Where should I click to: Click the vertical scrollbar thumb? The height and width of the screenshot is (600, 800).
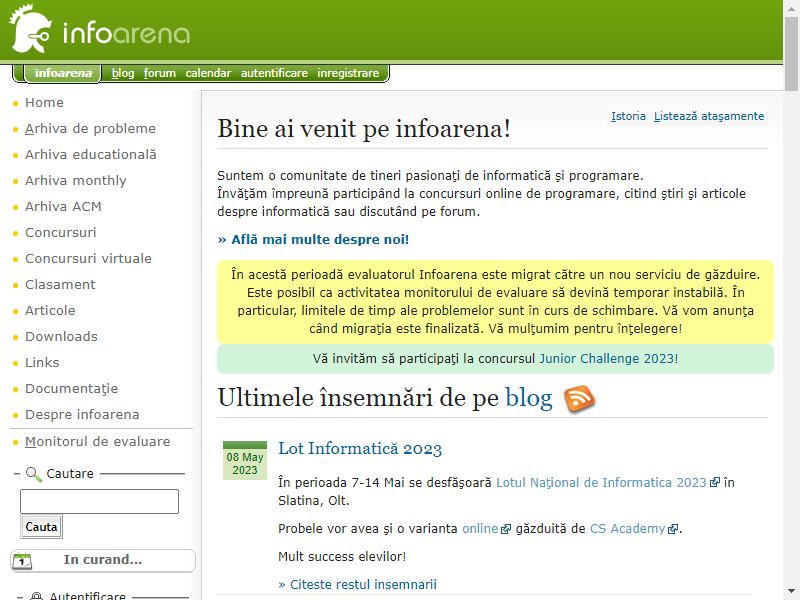[x=791, y=54]
